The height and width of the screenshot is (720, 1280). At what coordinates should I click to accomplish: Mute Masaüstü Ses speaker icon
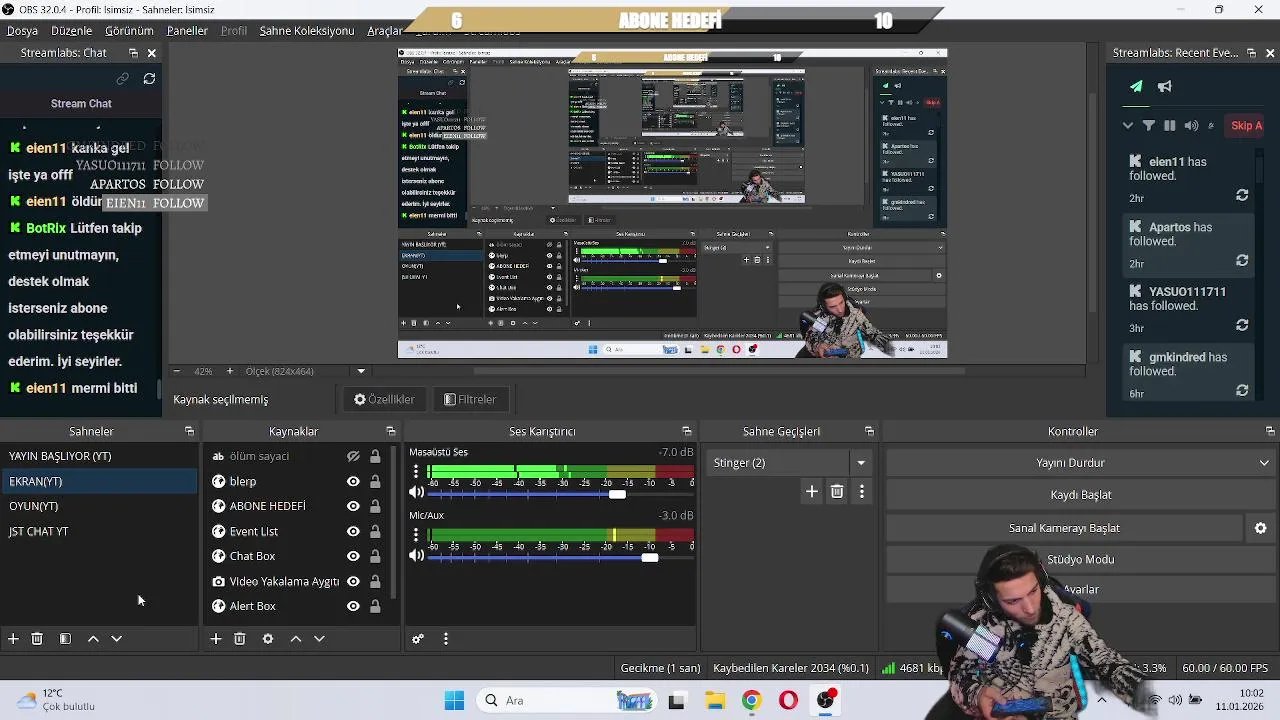coord(417,492)
